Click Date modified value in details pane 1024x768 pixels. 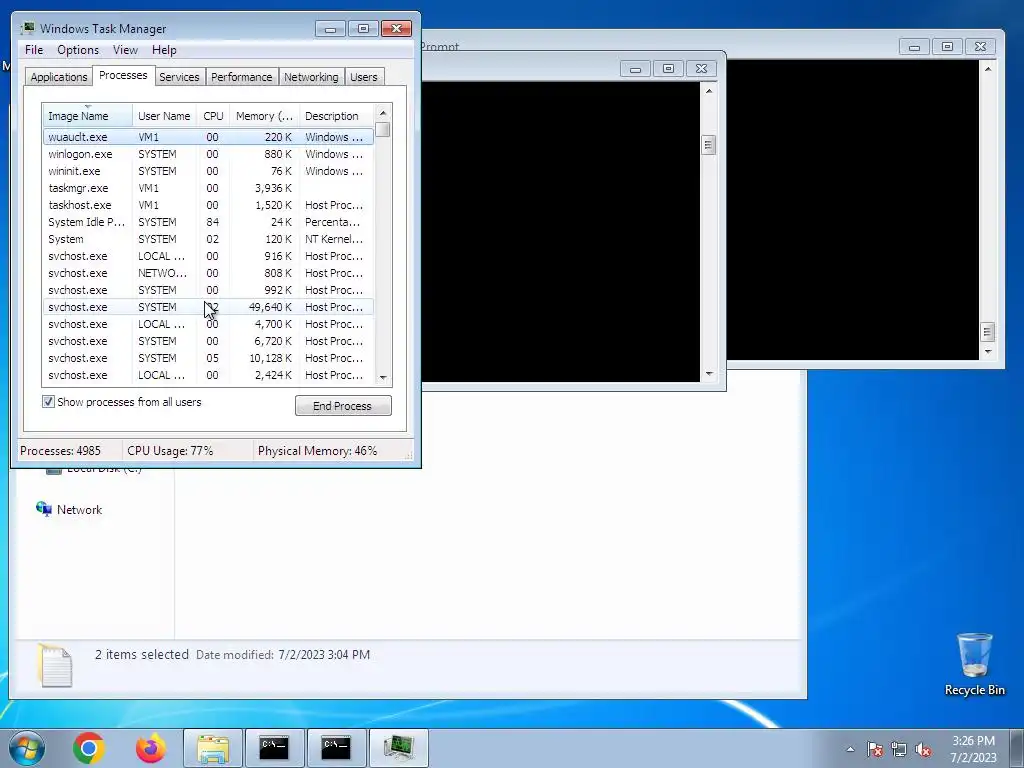point(324,654)
